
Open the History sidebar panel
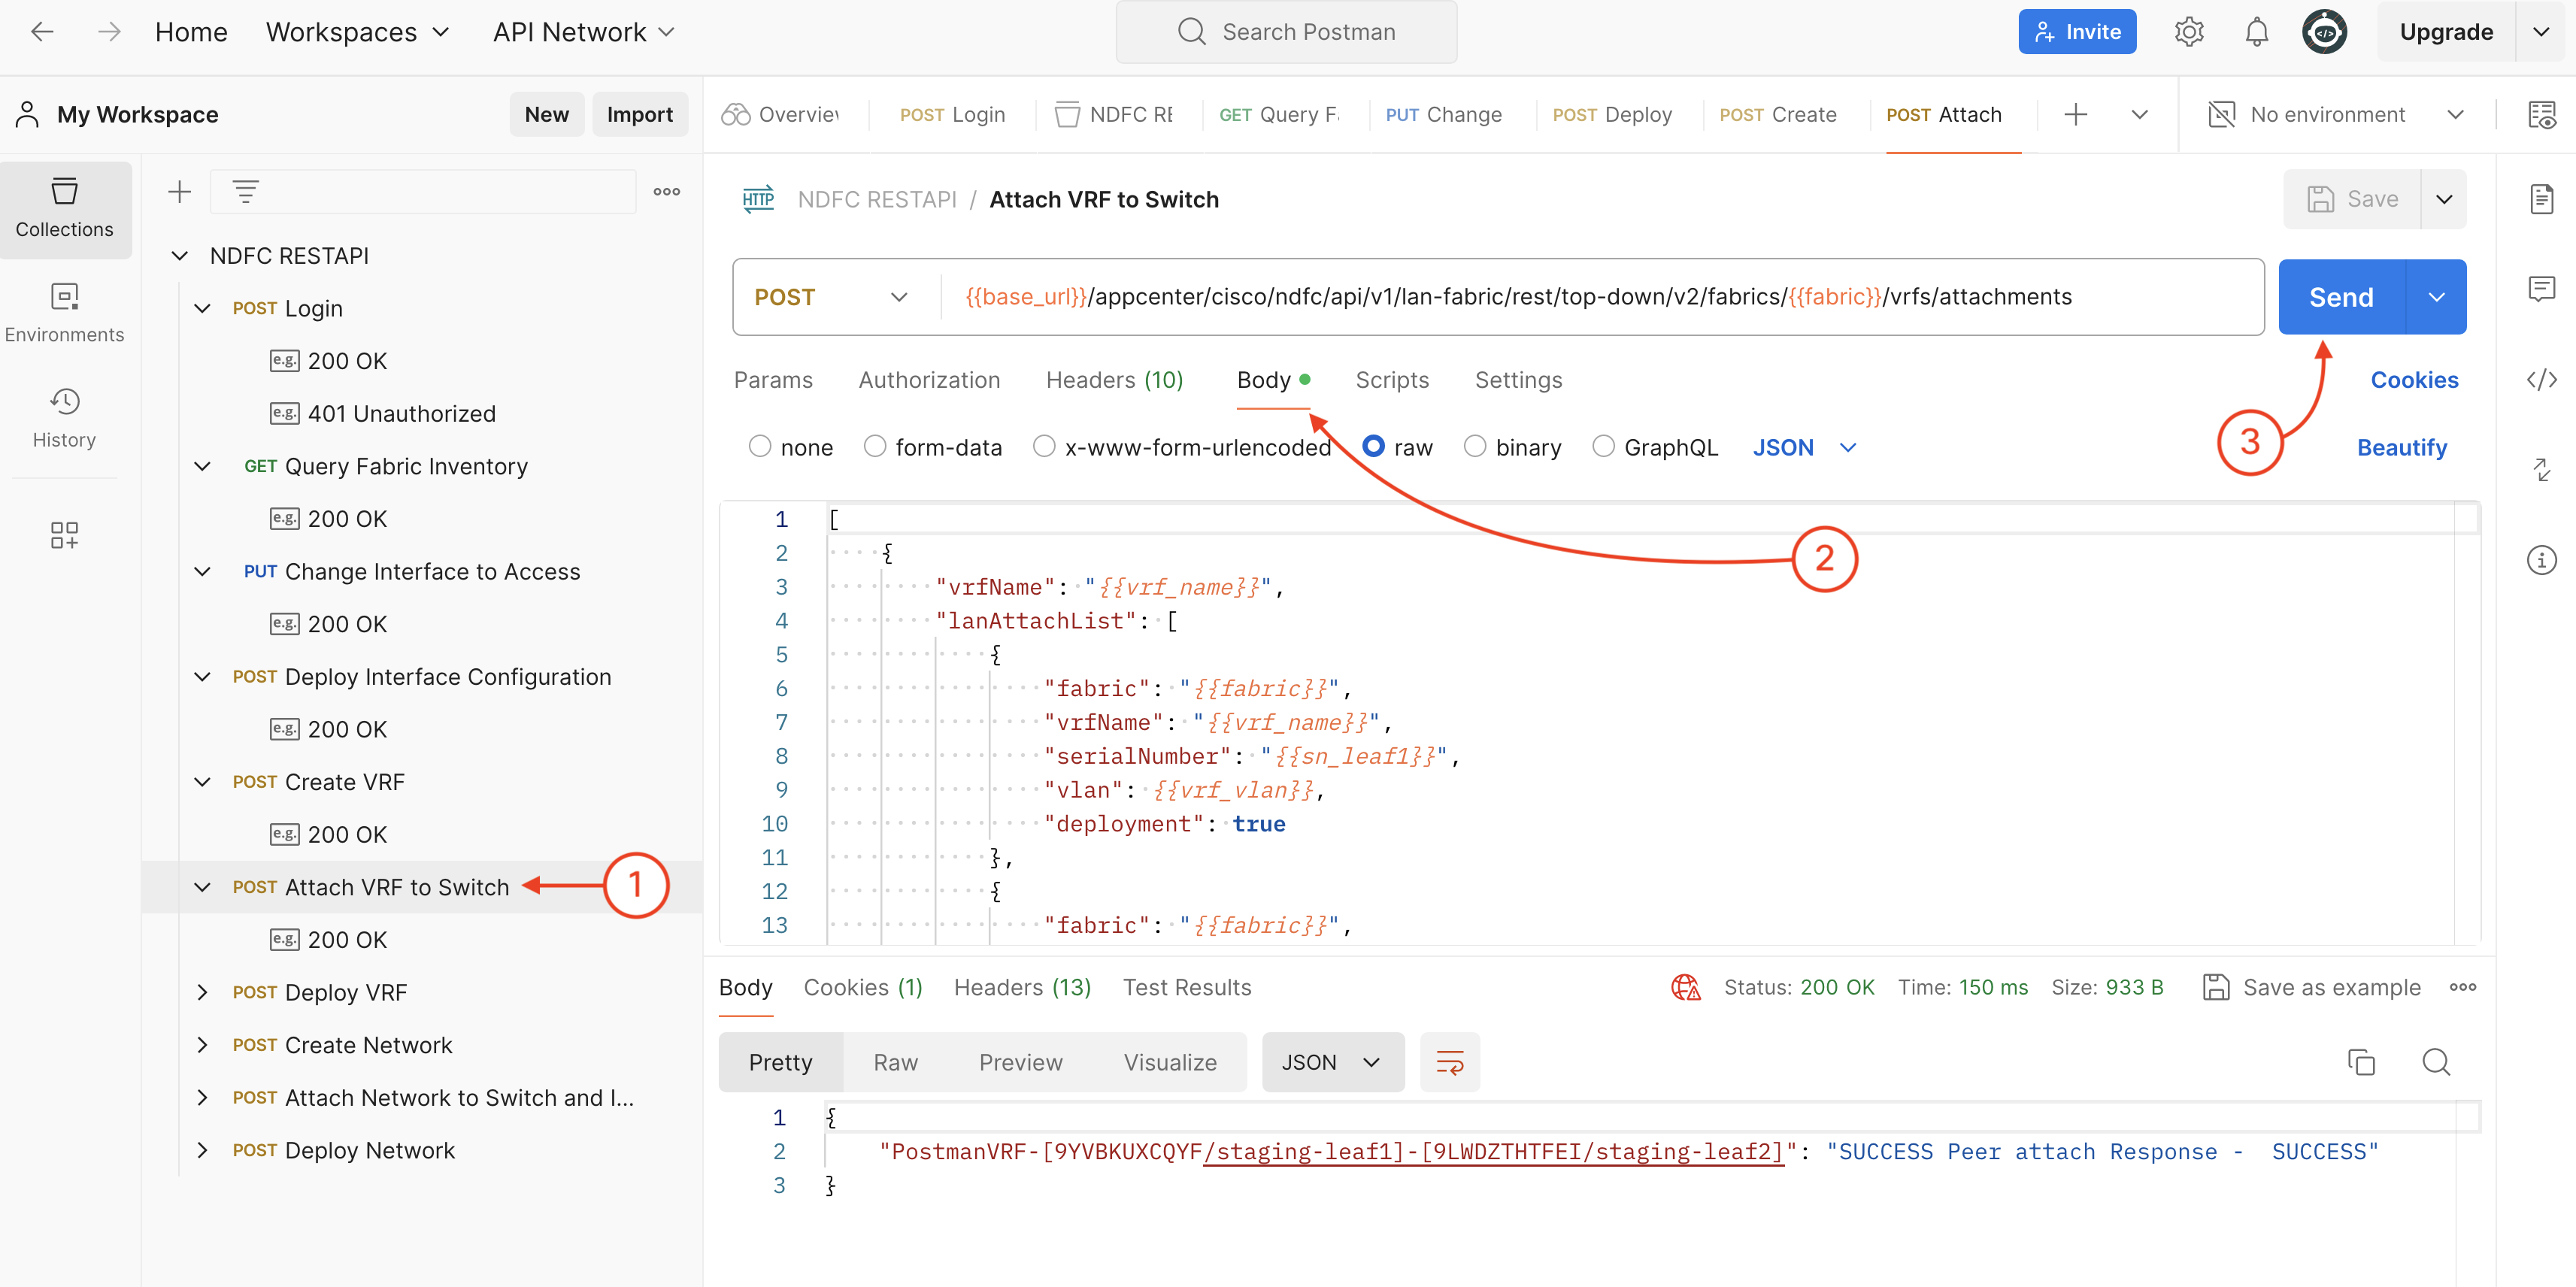click(65, 418)
